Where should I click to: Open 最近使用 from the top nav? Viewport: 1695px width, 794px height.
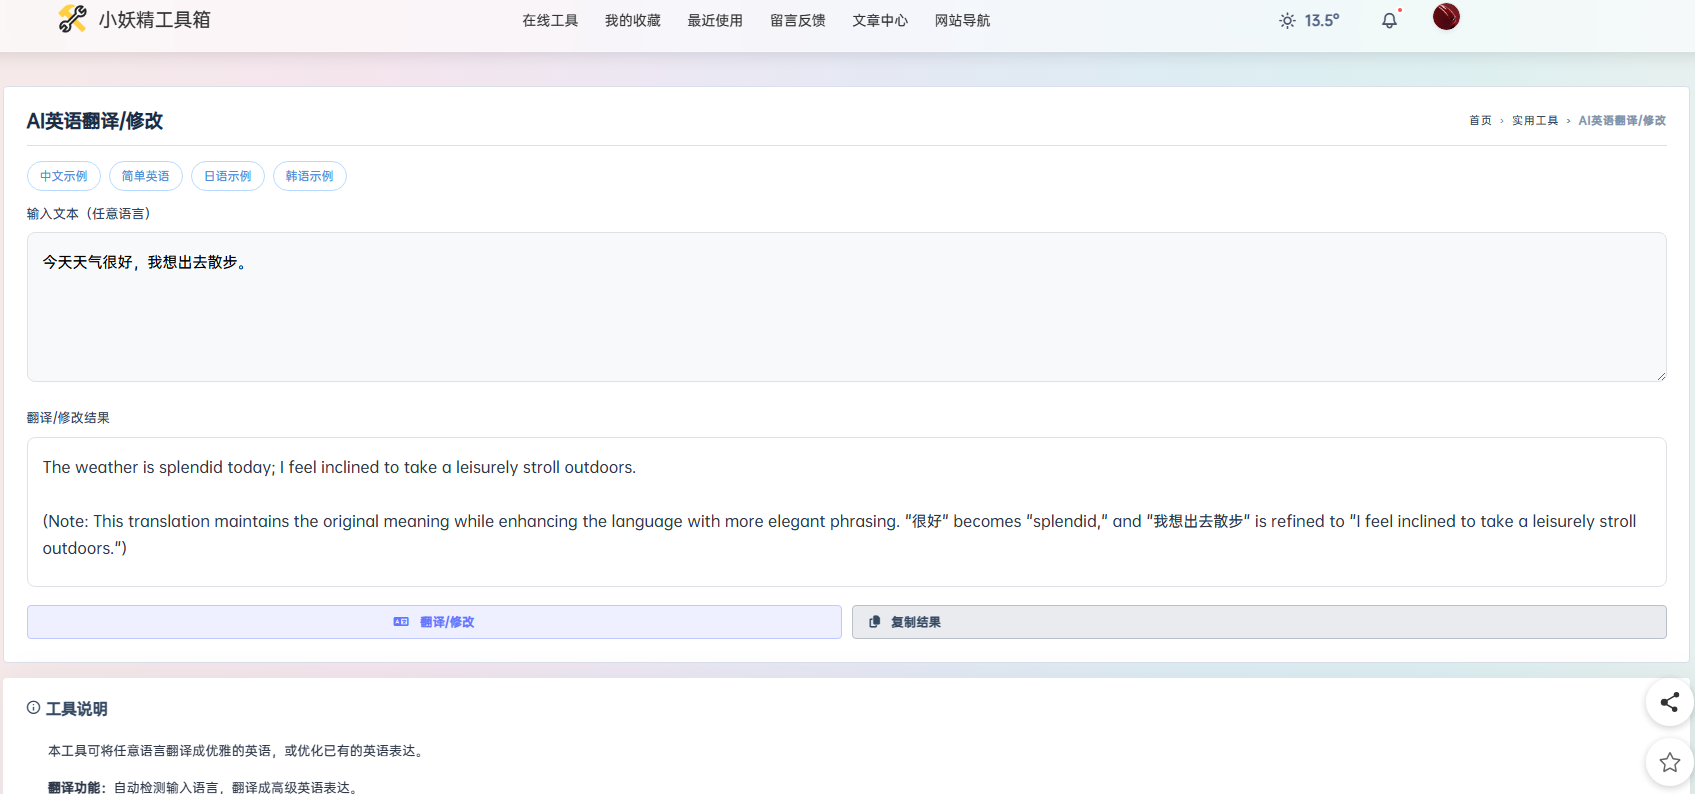pyautogui.click(x=715, y=21)
